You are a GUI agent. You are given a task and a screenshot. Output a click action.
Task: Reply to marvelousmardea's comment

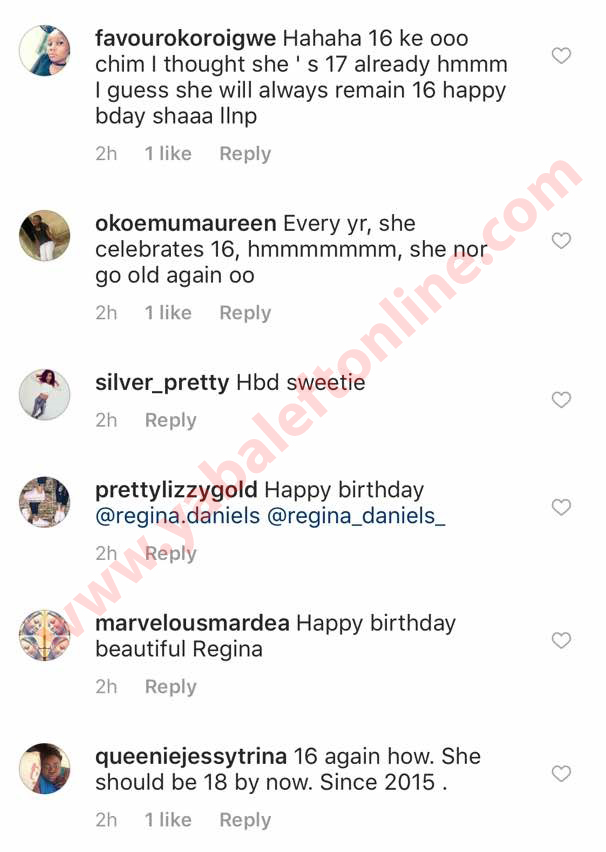tap(170, 687)
